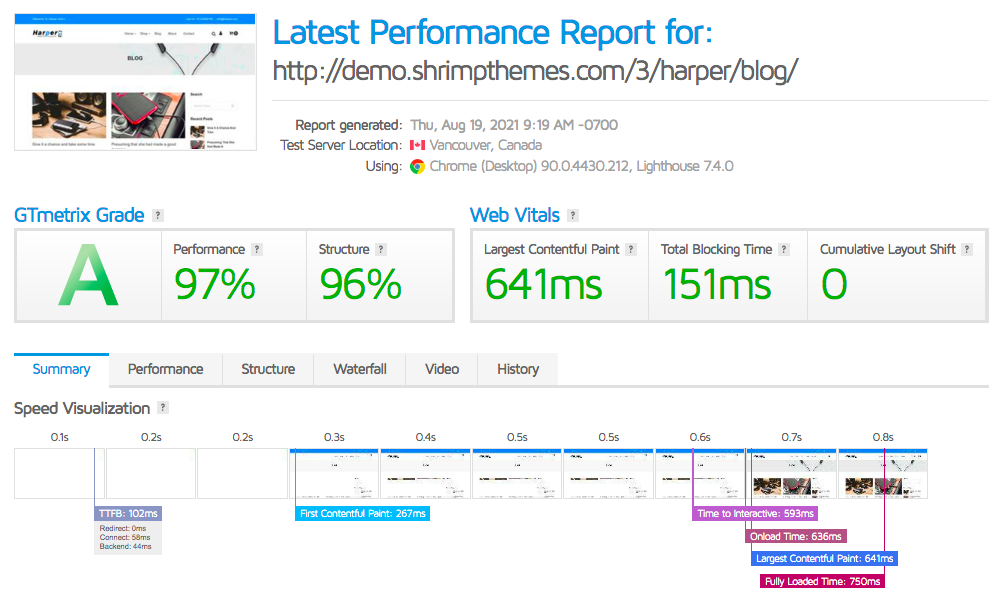Click the Speed Visualization help icon

click(x=163, y=408)
